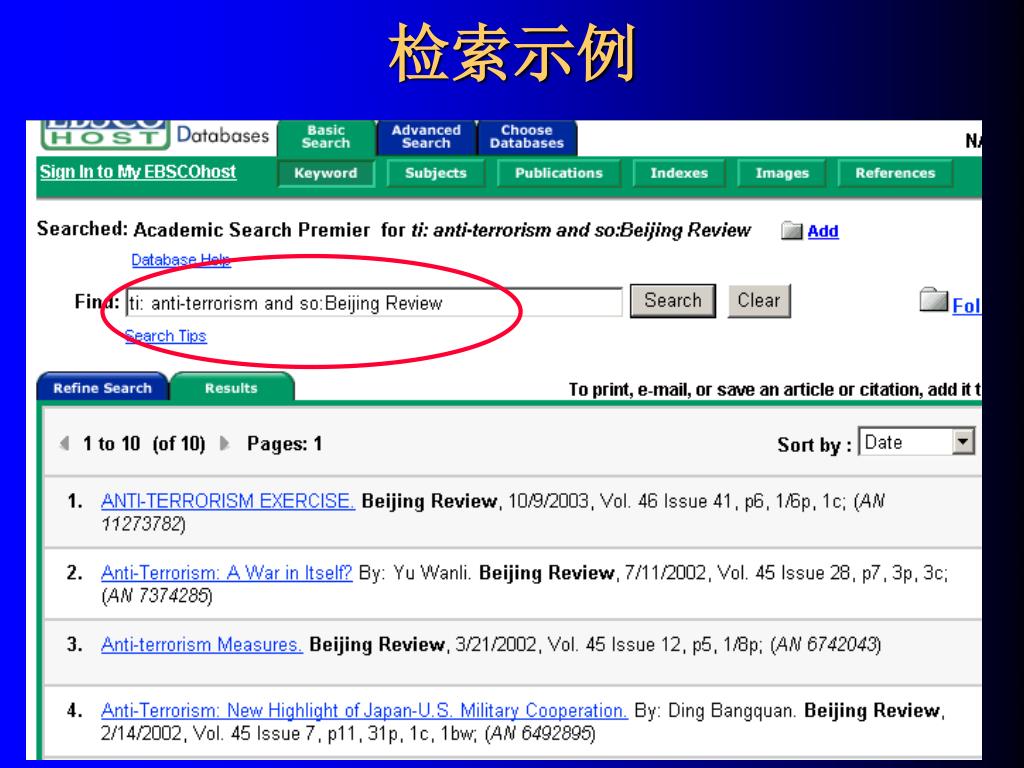
Task: Open Anti-terrorism Measures article link
Action: (202, 645)
